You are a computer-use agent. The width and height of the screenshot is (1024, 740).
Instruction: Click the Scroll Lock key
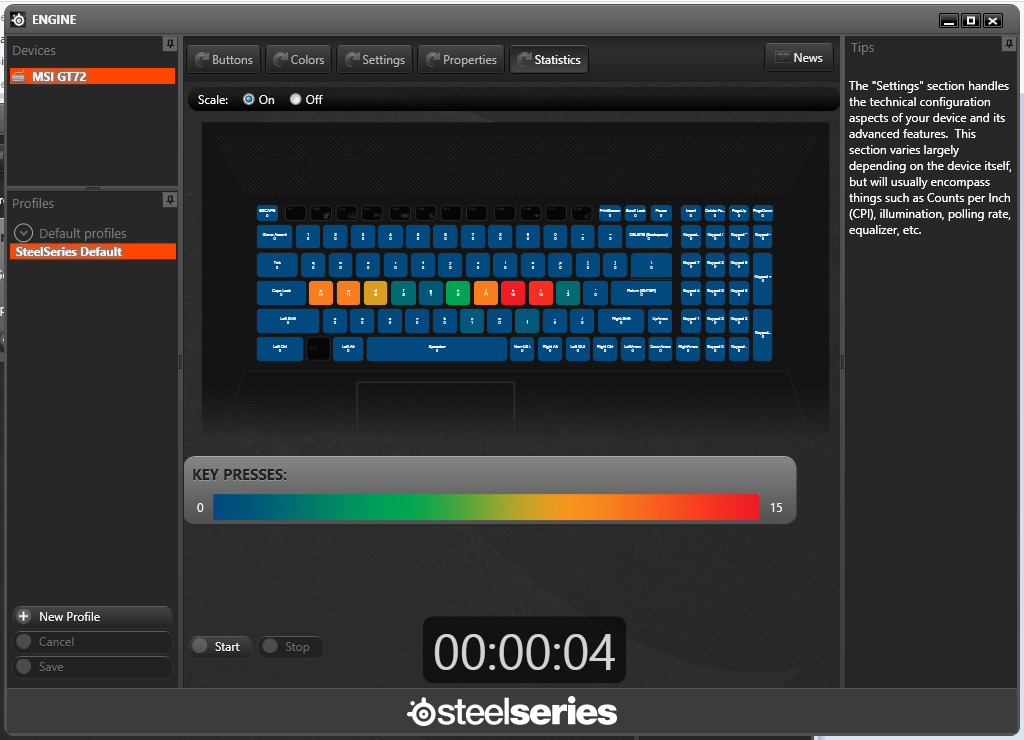635,213
